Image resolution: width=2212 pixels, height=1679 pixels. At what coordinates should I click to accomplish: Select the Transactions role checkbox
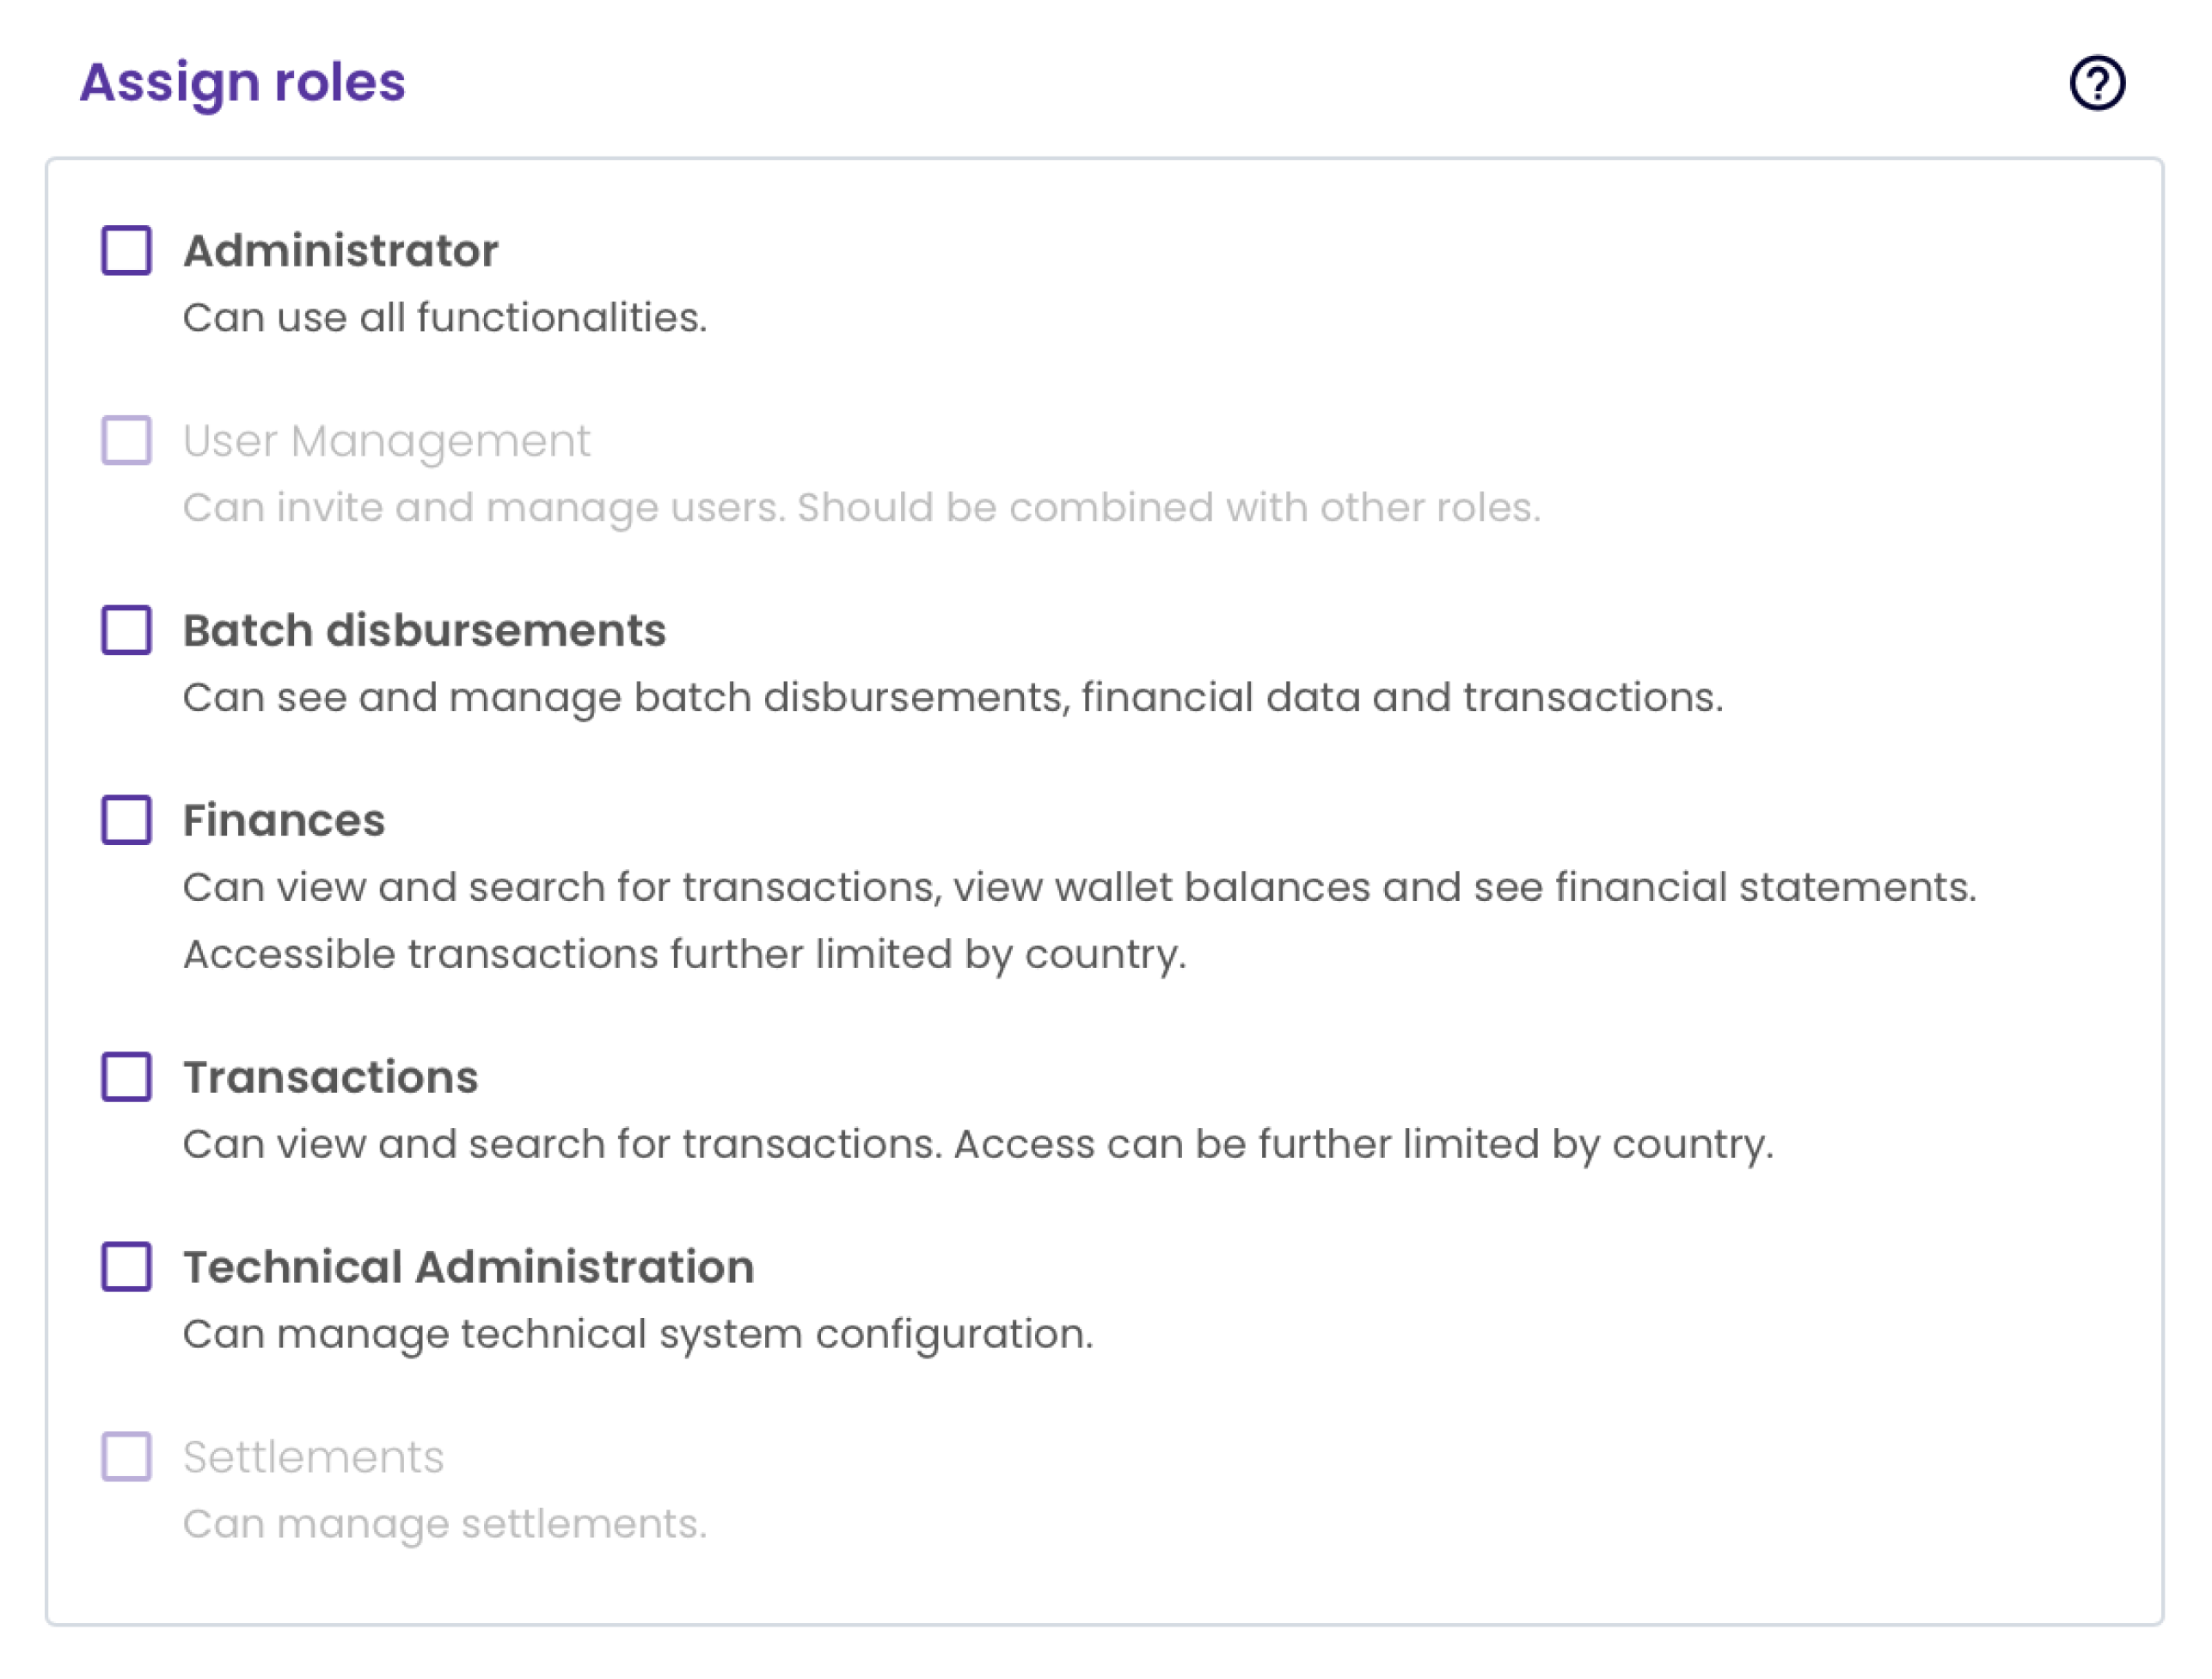127,1077
